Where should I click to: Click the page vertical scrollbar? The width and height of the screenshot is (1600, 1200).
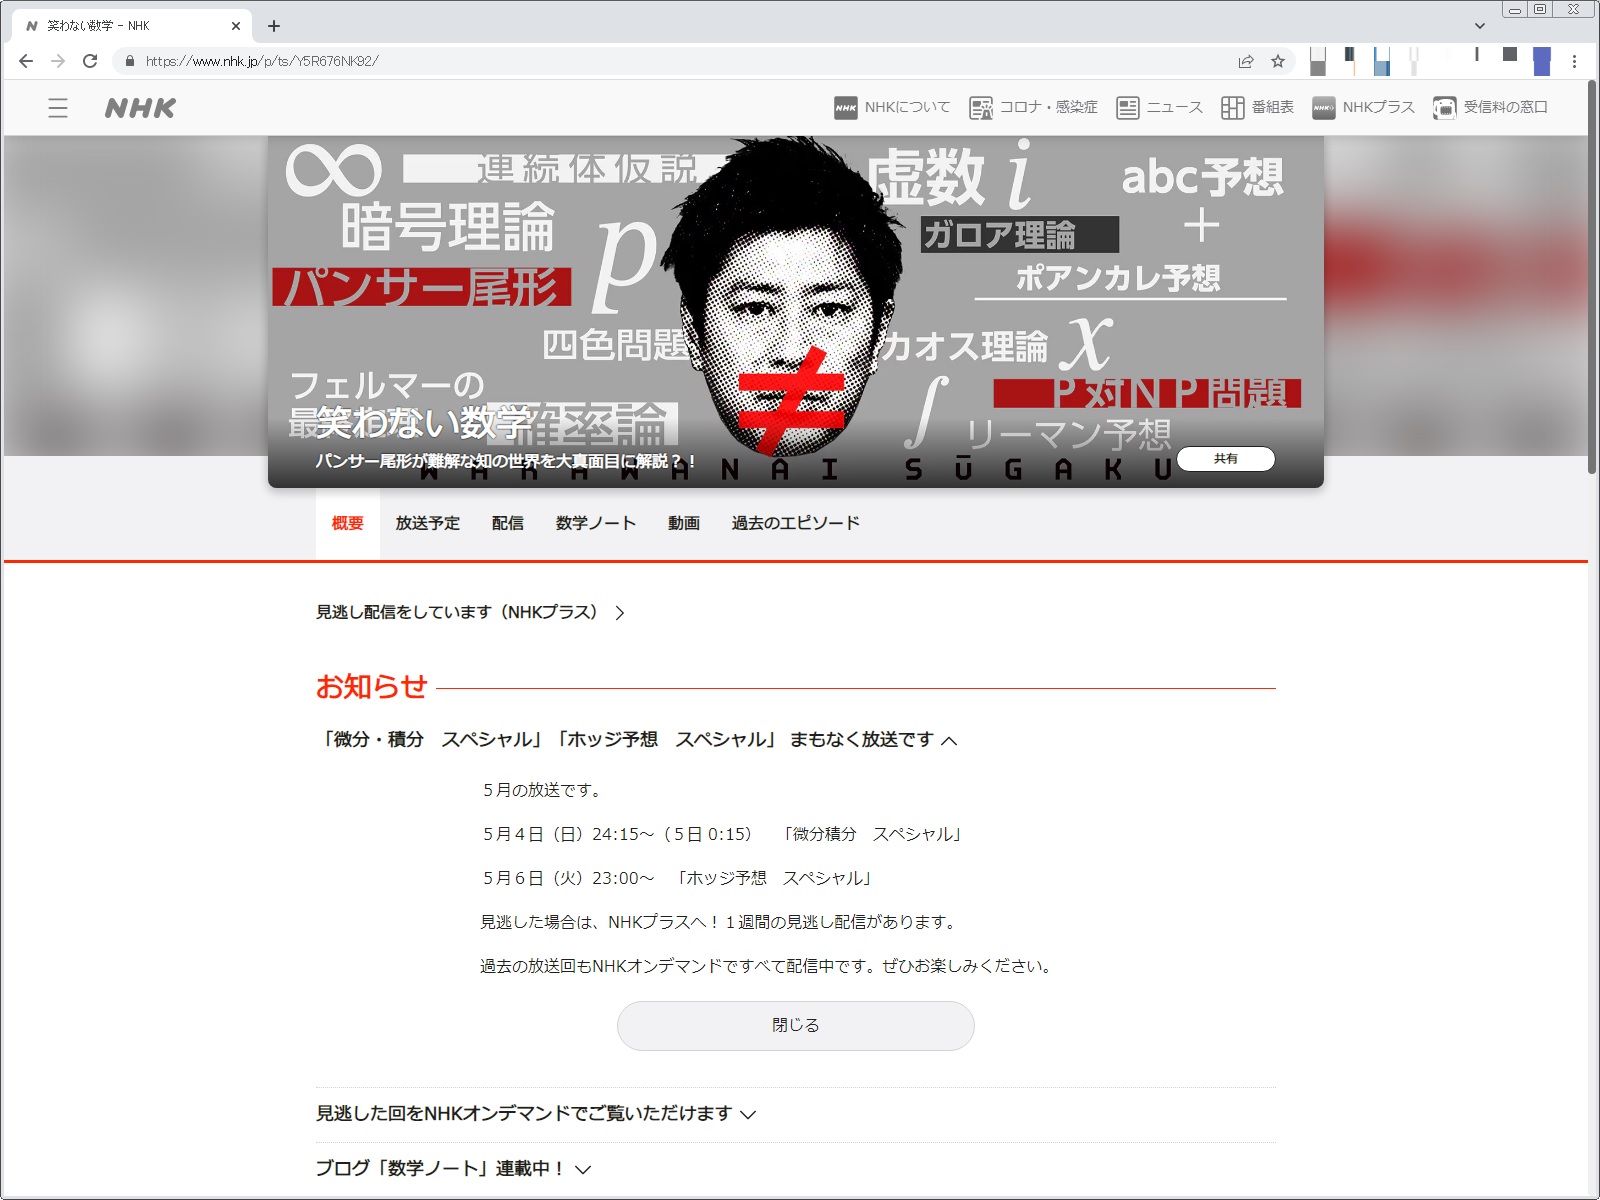(x=1593, y=276)
